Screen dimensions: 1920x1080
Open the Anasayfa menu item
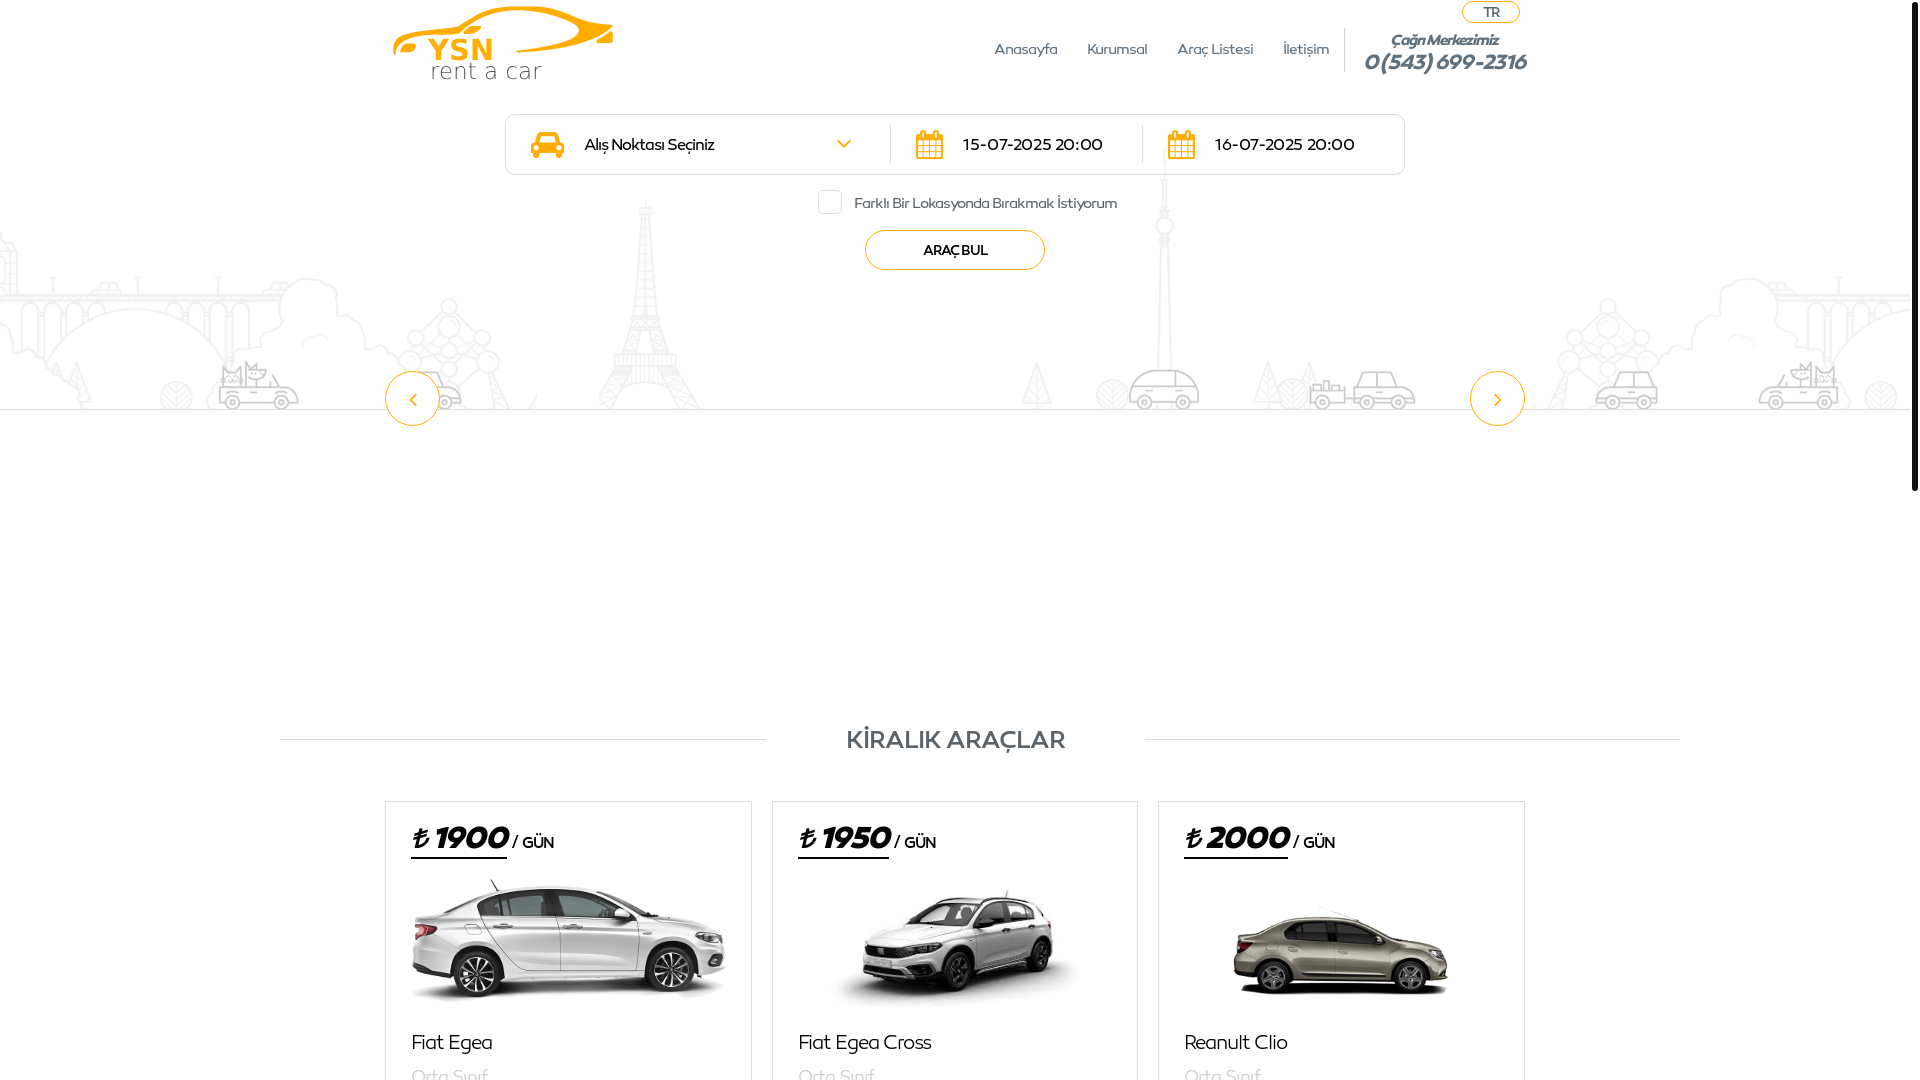1025,49
